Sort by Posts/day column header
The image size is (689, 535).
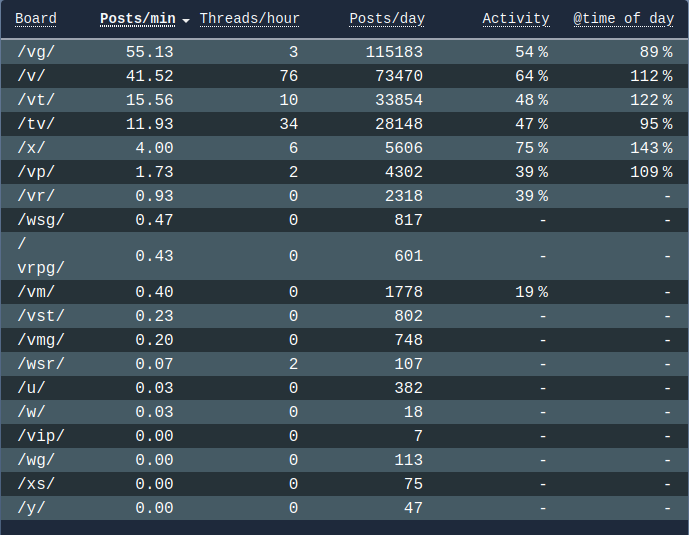(x=387, y=18)
